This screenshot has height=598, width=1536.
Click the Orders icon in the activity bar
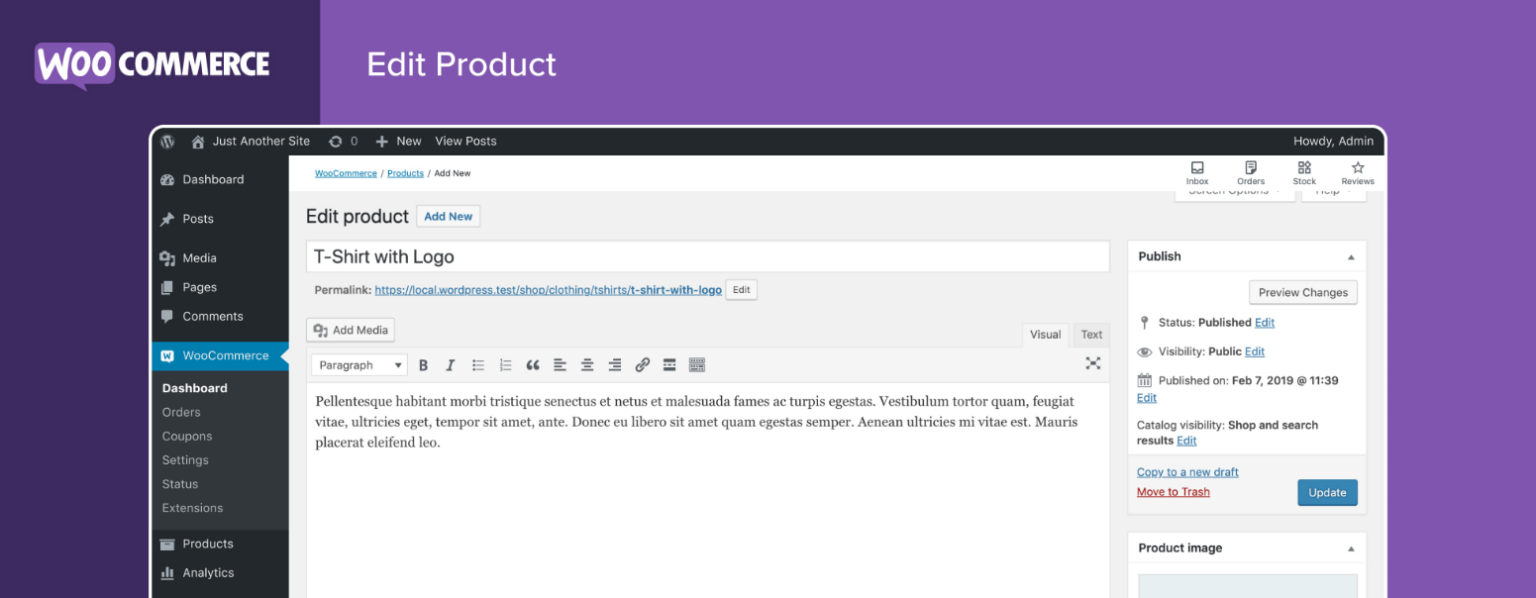(1250, 172)
